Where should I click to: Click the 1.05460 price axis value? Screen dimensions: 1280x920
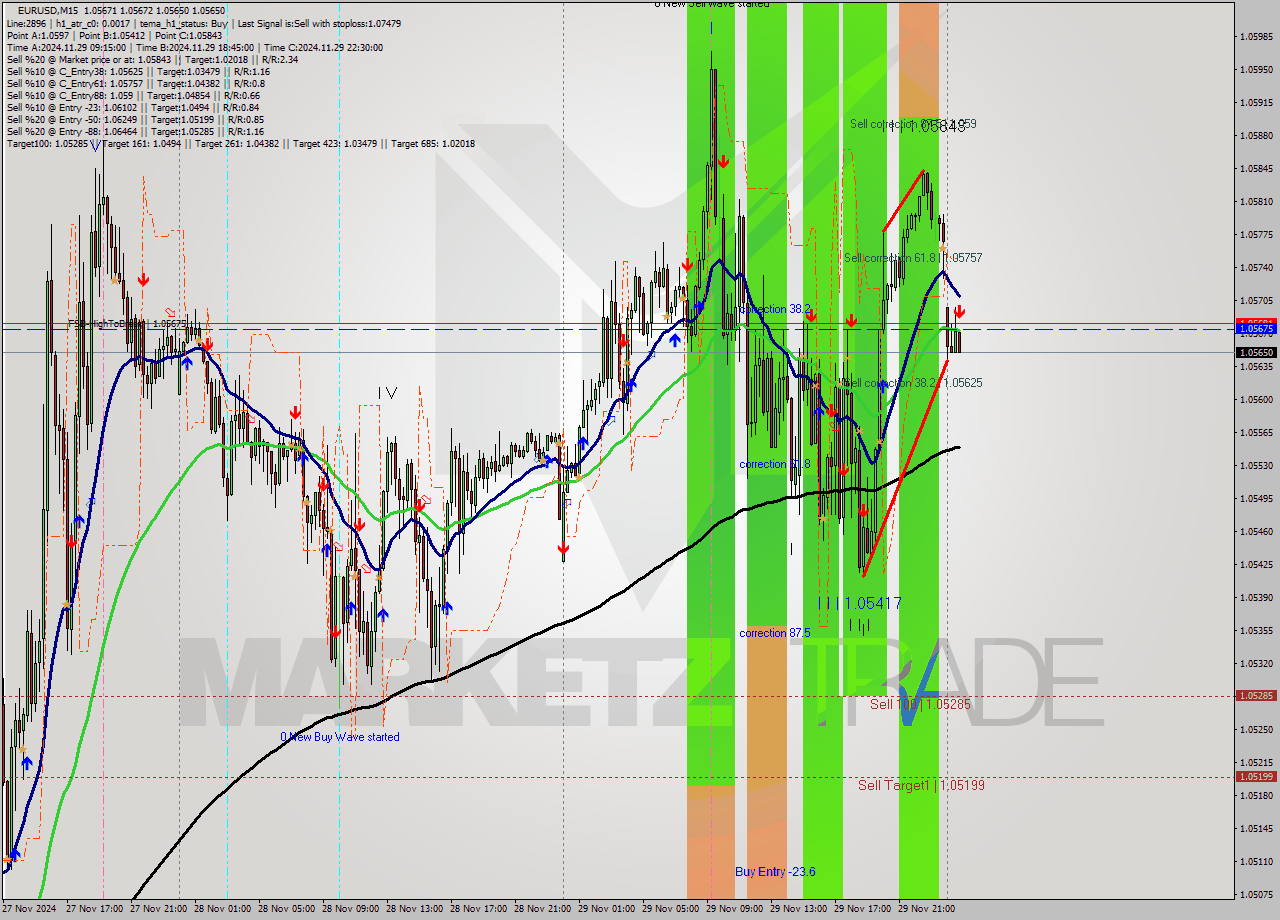coord(1255,532)
